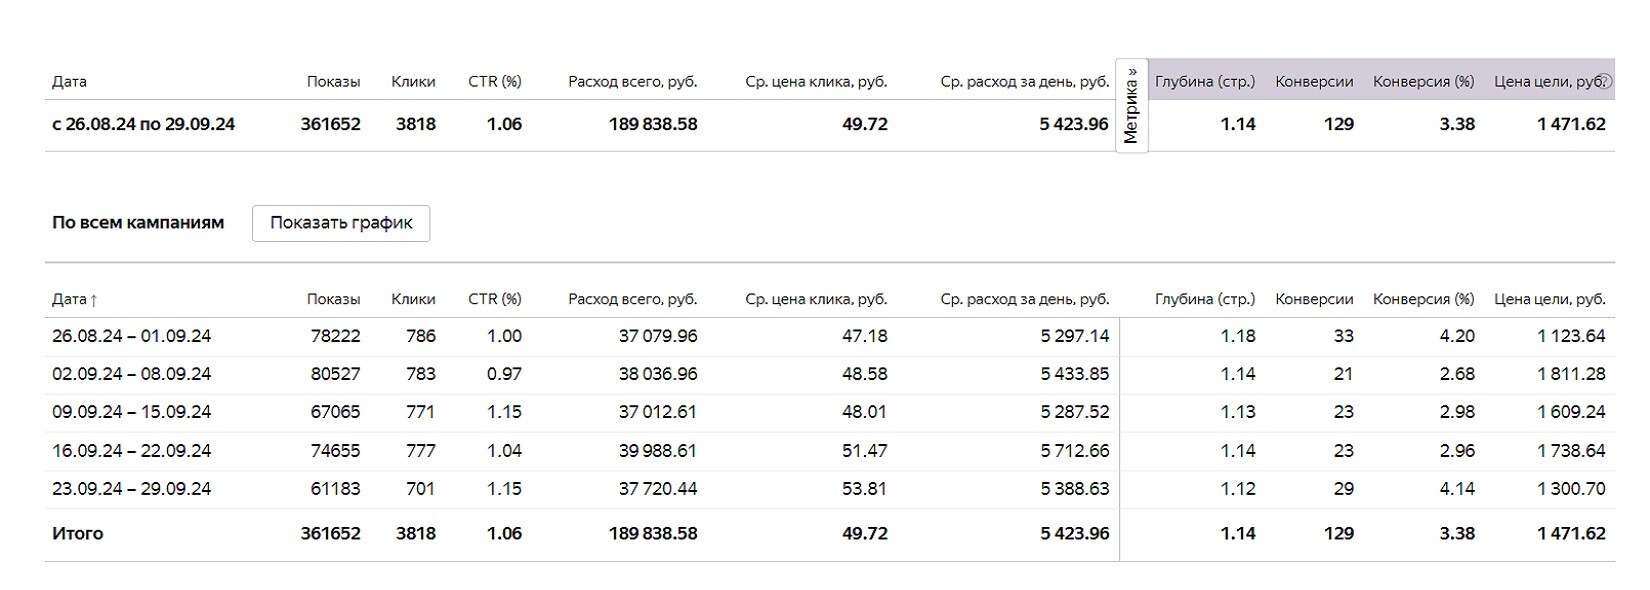Image resolution: width=1650 pixels, height=590 pixels.
Task: Sort lower table by "Цена цели, руб." header
Action: pos(1549,299)
